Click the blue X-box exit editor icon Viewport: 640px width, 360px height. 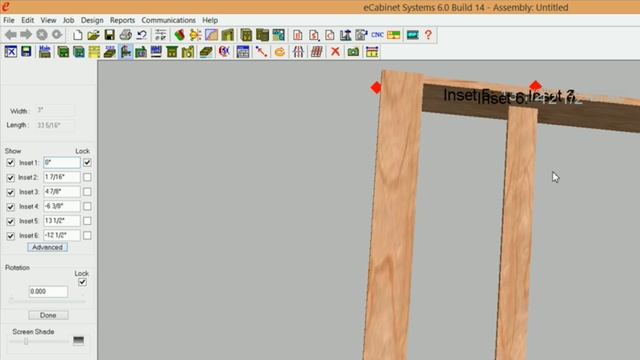coord(11,51)
